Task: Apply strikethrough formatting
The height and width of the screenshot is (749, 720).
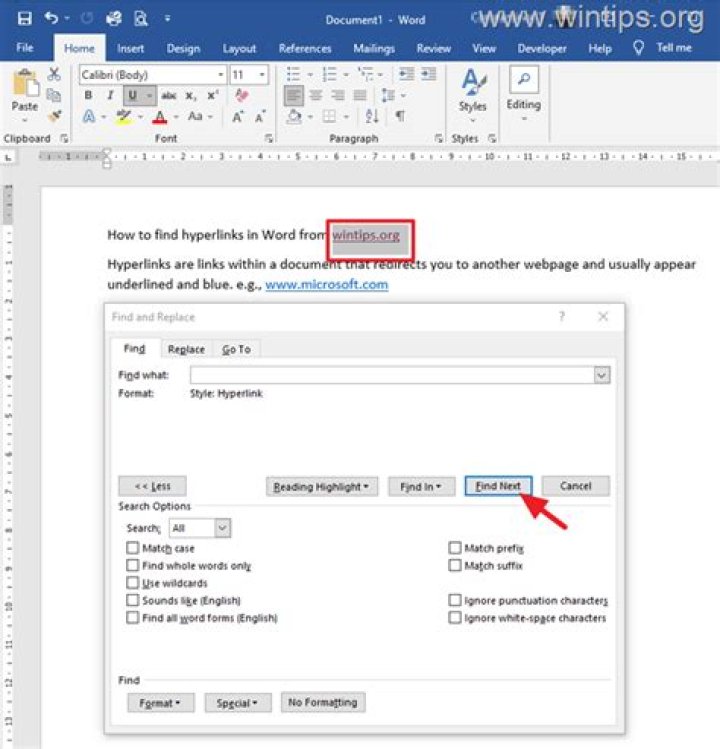Action: click(x=168, y=96)
